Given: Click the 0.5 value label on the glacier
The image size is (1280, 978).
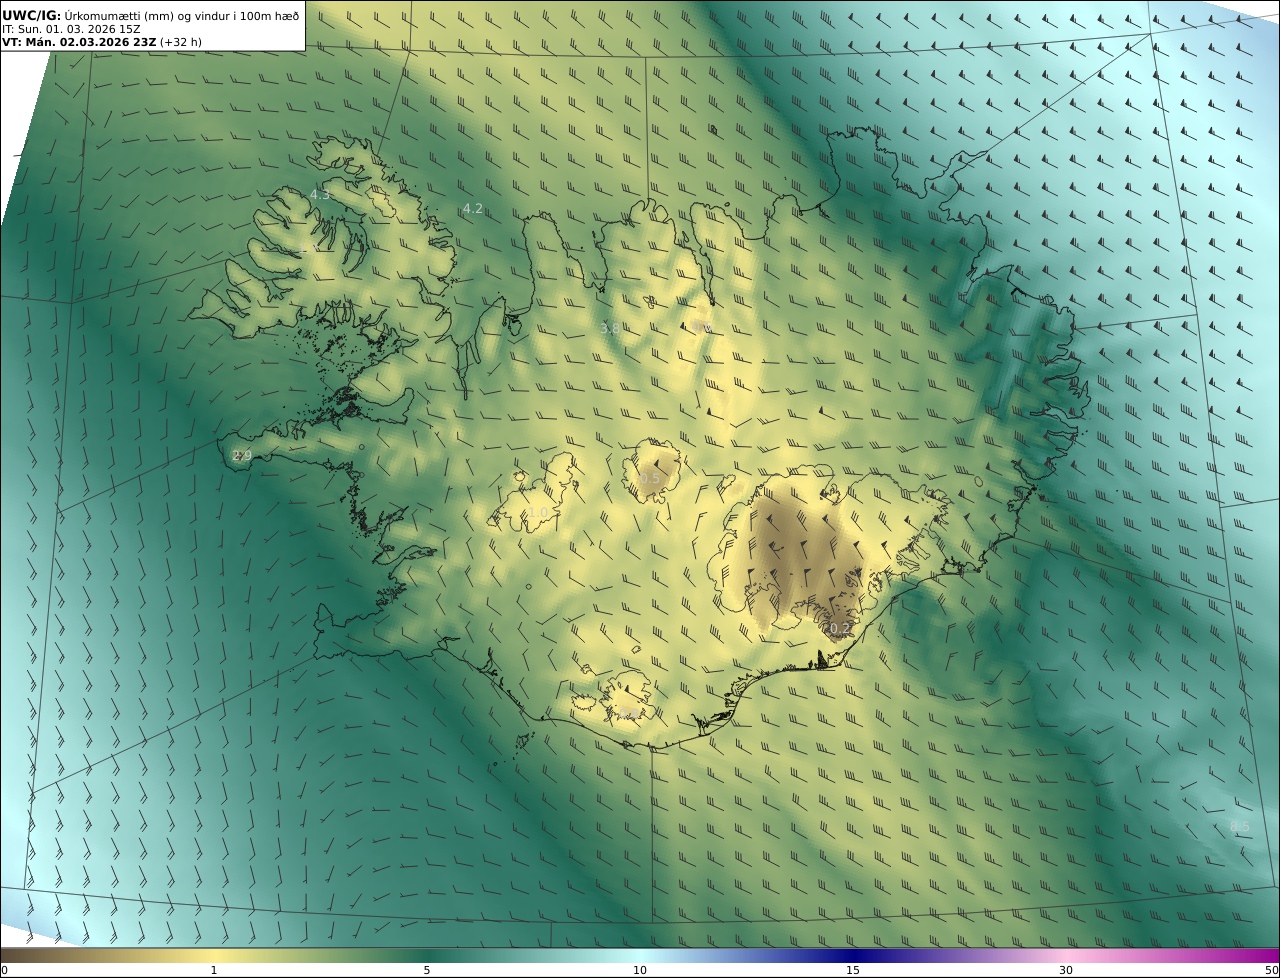Looking at the screenshot, I should coord(650,478).
